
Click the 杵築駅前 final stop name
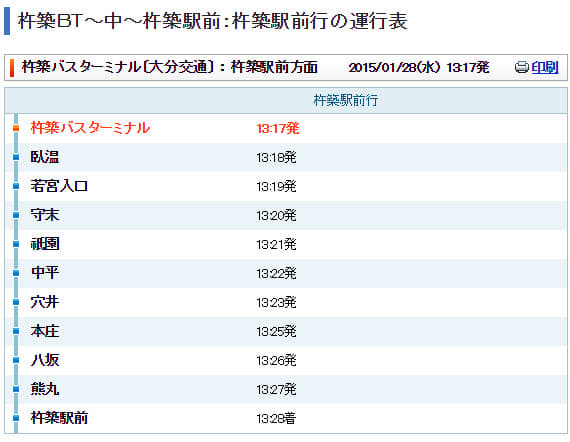[x=59, y=418]
